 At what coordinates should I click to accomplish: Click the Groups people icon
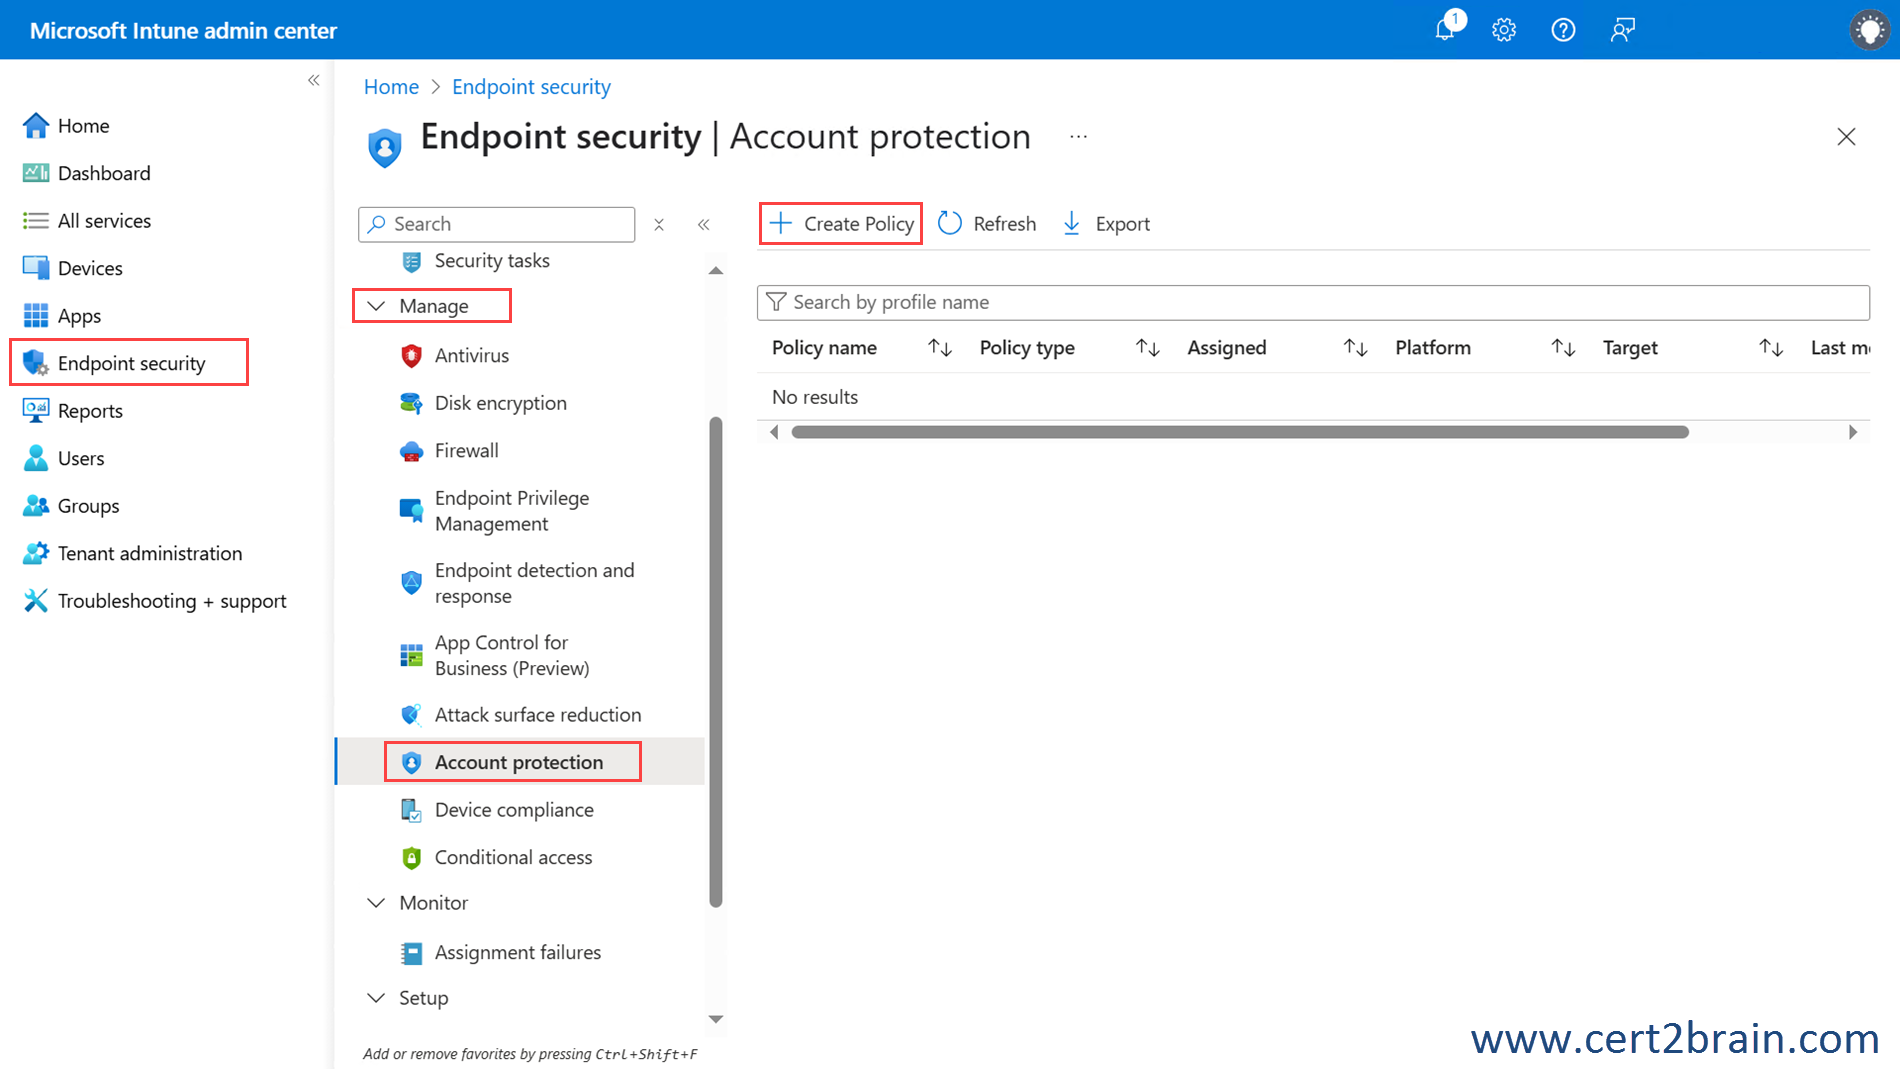point(36,505)
